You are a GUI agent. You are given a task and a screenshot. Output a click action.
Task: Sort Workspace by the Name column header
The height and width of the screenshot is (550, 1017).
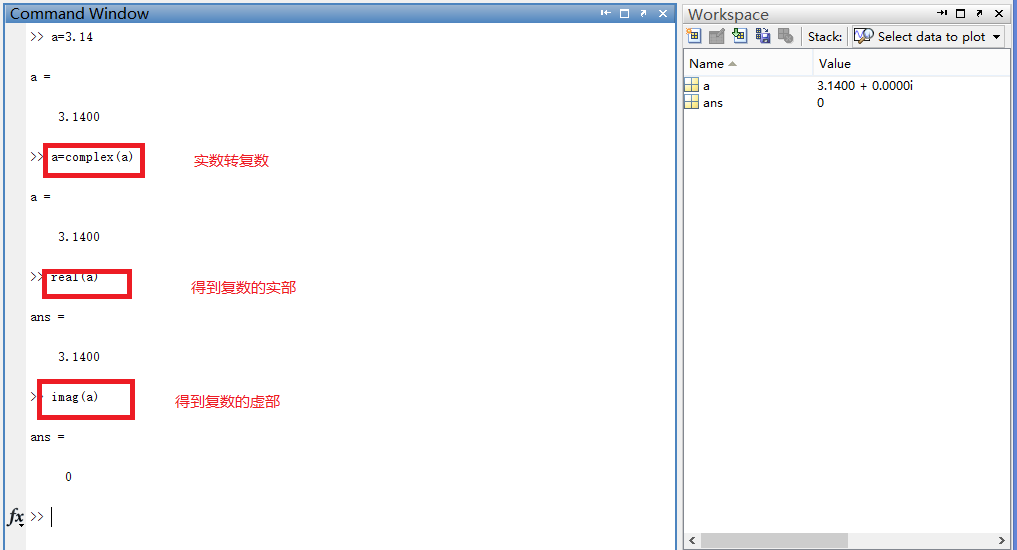tap(748, 64)
